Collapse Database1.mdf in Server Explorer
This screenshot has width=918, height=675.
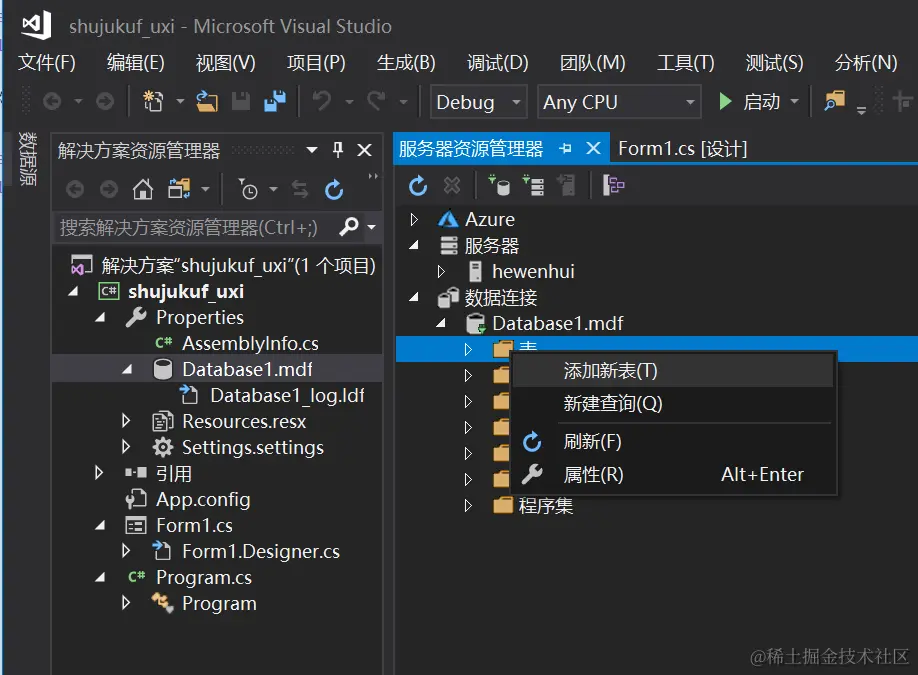pyautogui.click(x=441, y=323)
